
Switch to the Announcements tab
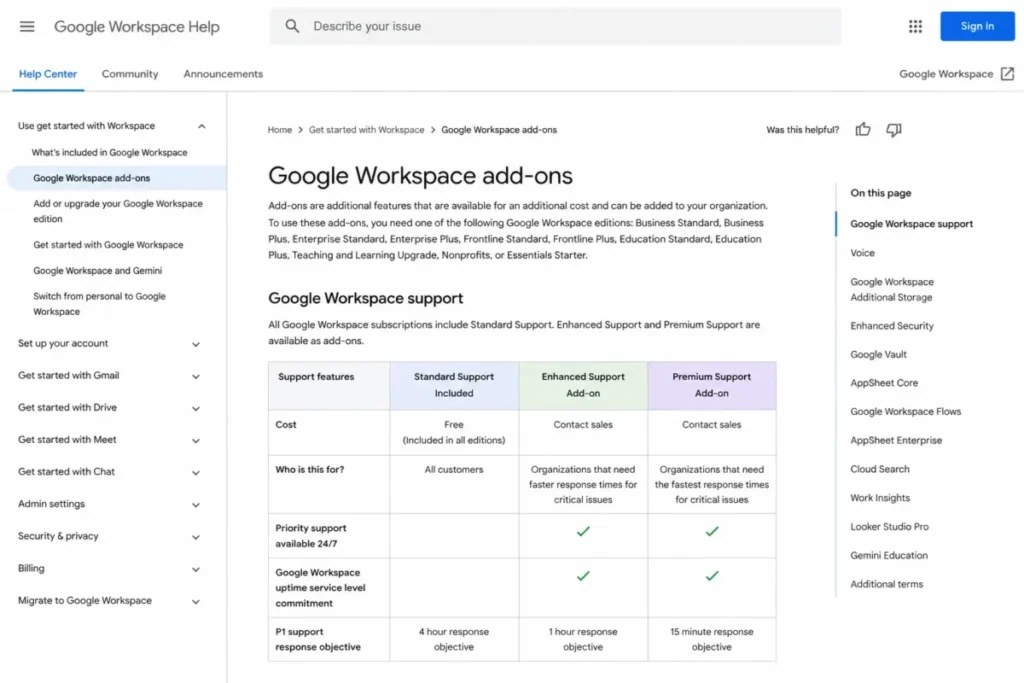click(x=223, y=74)
